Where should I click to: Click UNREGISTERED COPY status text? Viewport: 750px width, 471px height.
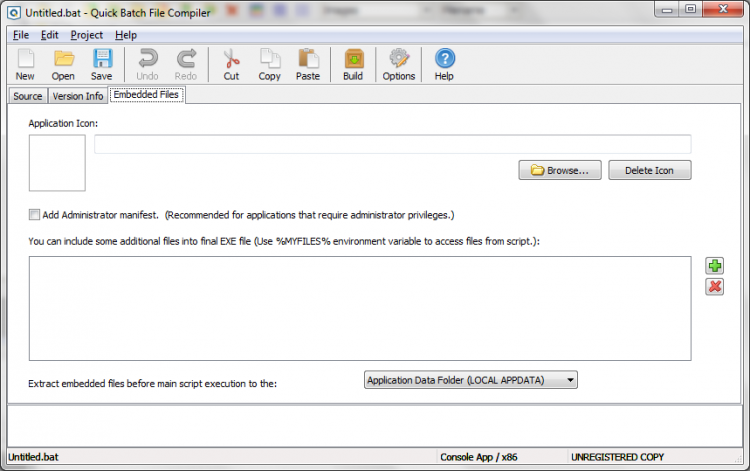click(x=618, y=457)
